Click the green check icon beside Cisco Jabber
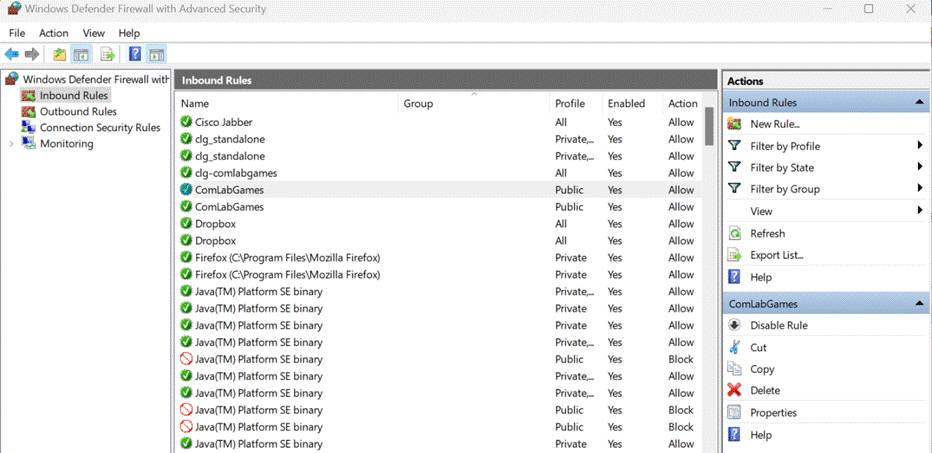 [186, 122]
